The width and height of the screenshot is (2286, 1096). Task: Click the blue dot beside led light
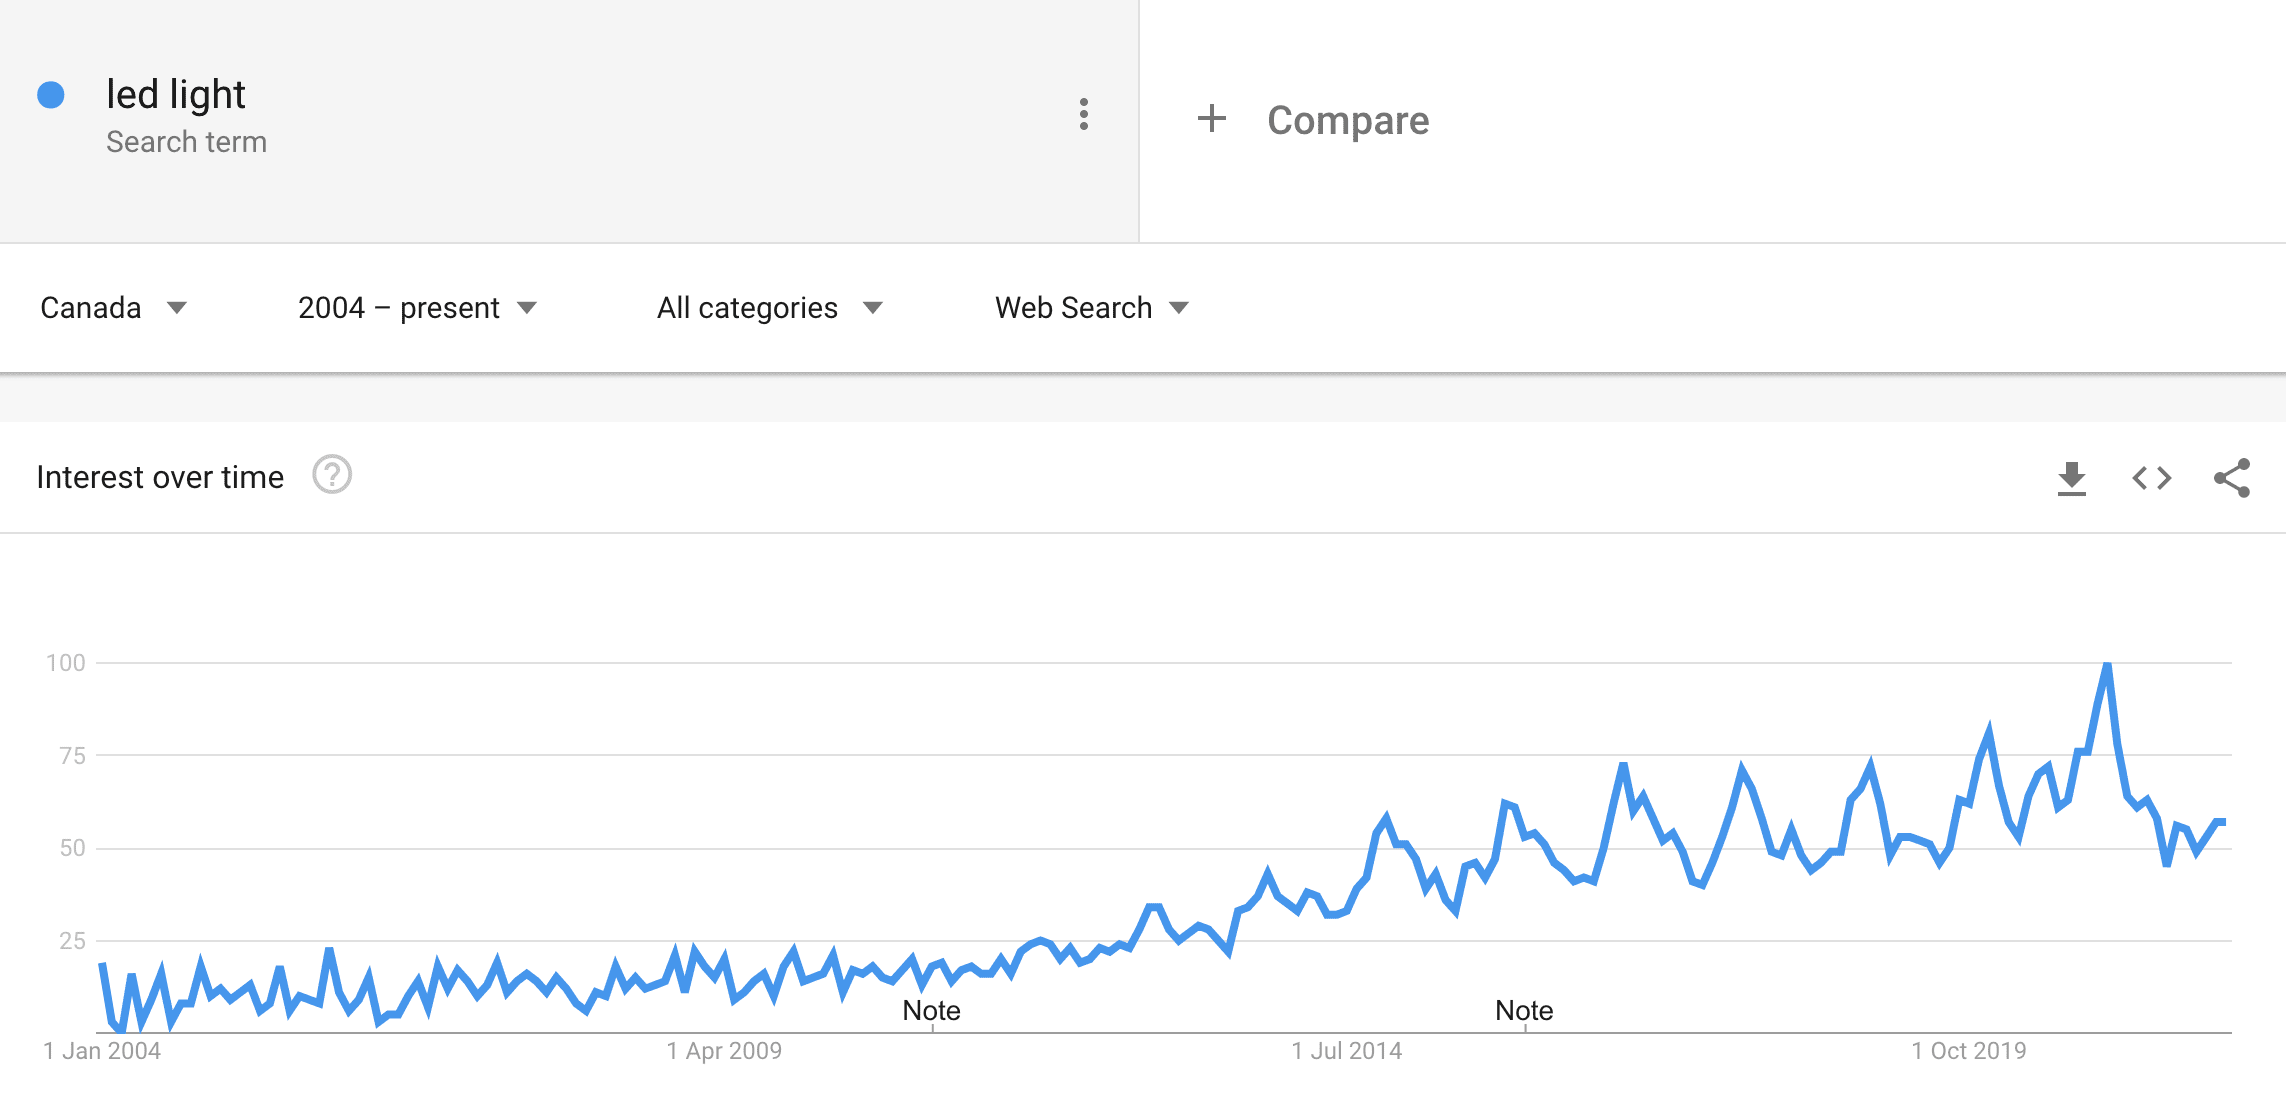coord(51,95)
